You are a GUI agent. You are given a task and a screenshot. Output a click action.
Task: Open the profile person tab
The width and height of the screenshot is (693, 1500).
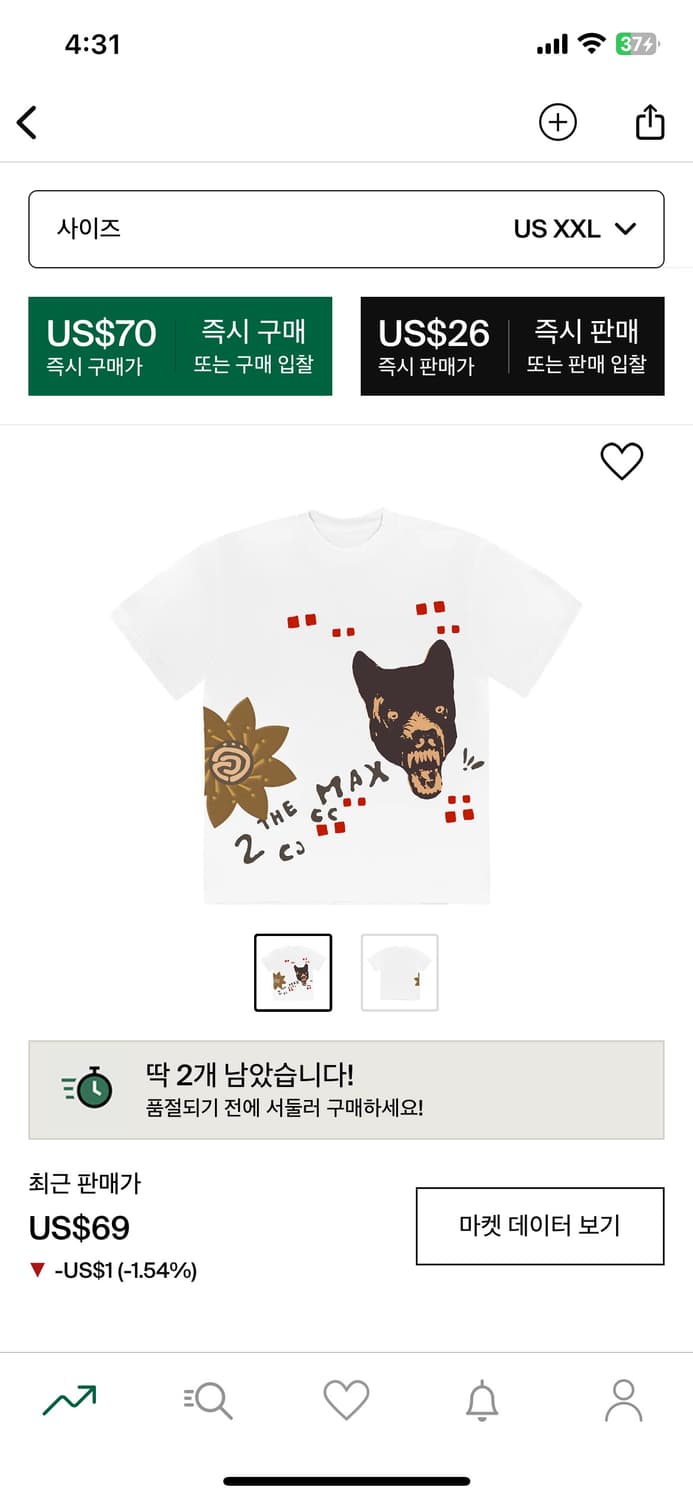(623, 1400)
